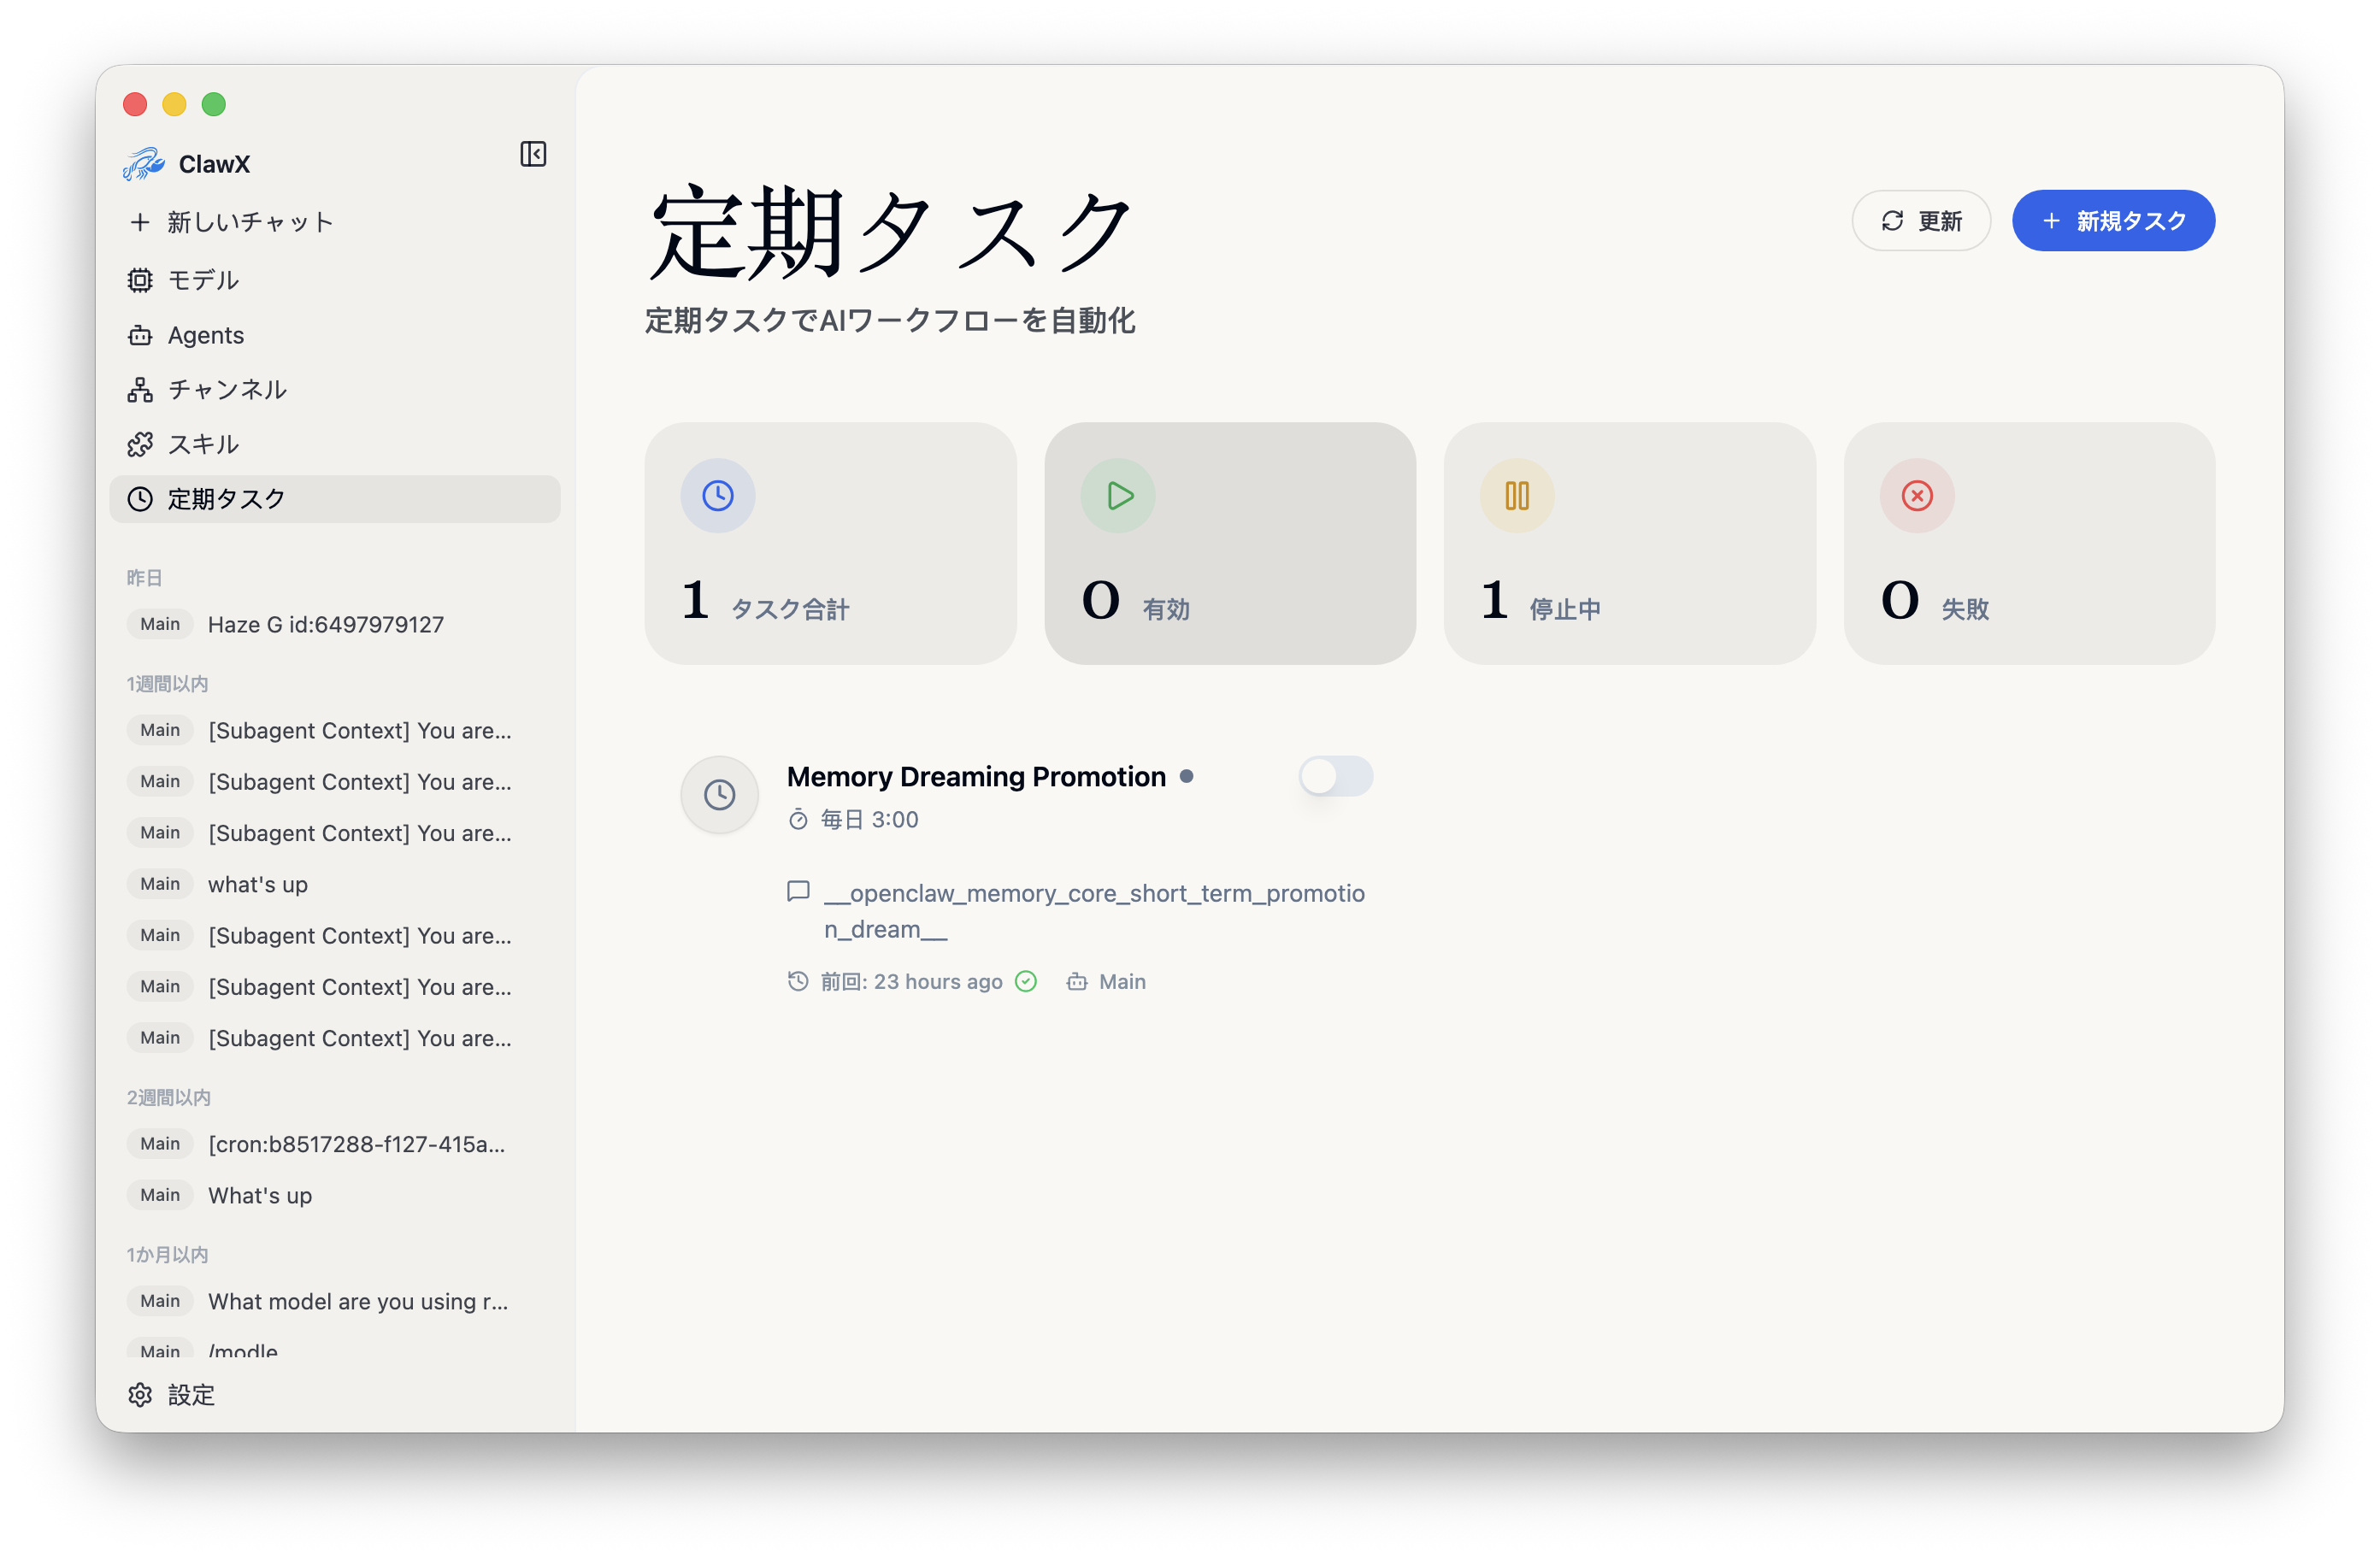Screen dimensions: 2380x1559
Task: Select the 有効 summary card
Action: (1230, 543)
